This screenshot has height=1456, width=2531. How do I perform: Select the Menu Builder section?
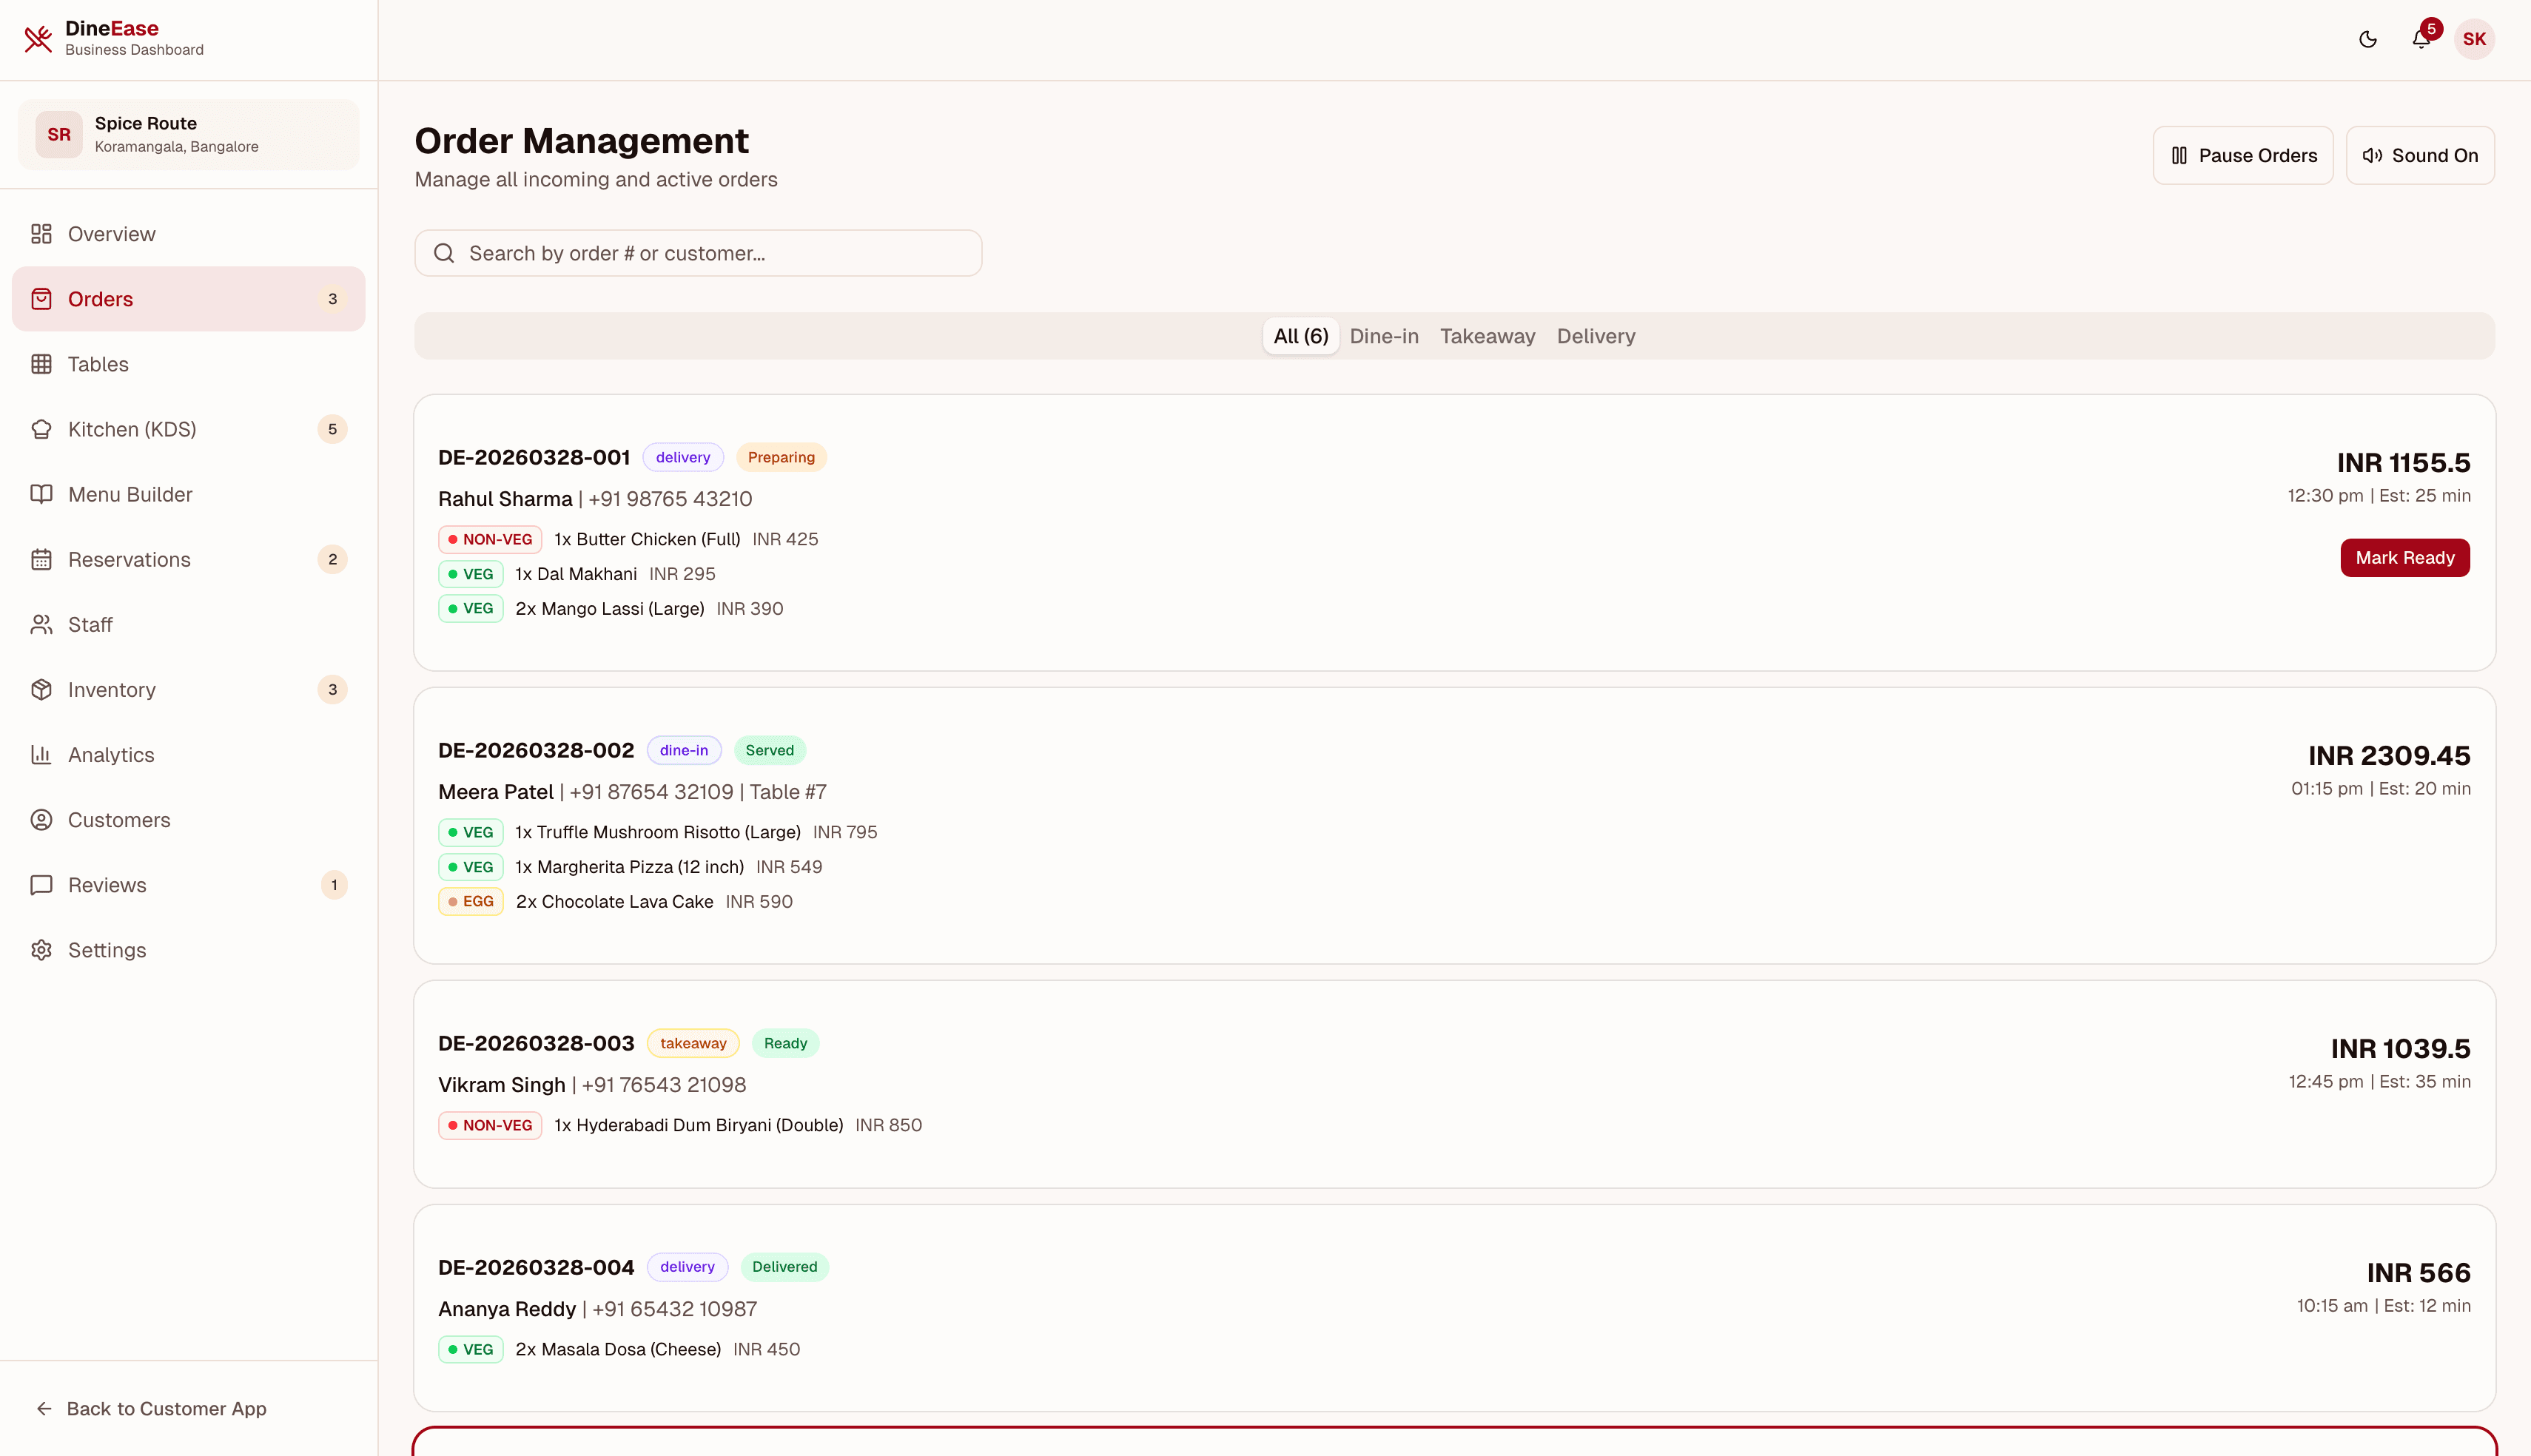[x=130, y=494]
